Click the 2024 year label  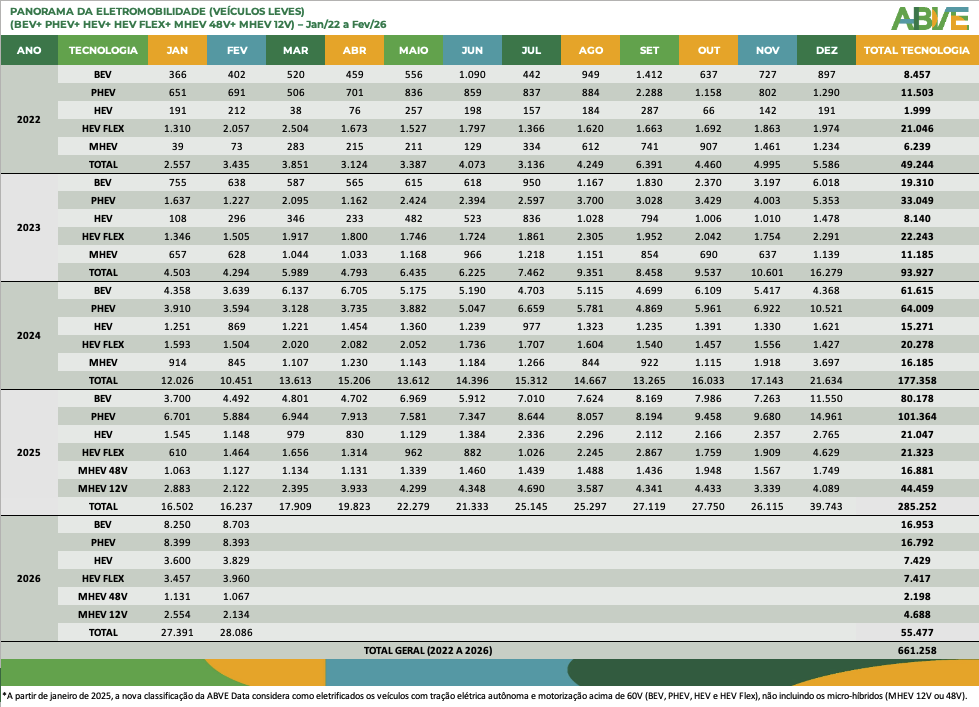point(29,334)
